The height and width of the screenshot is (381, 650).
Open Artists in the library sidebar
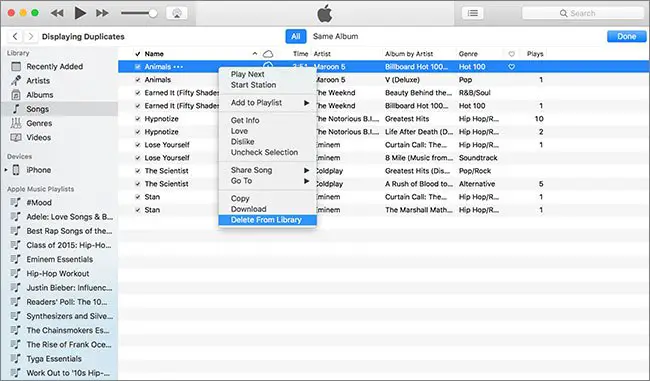38,80
